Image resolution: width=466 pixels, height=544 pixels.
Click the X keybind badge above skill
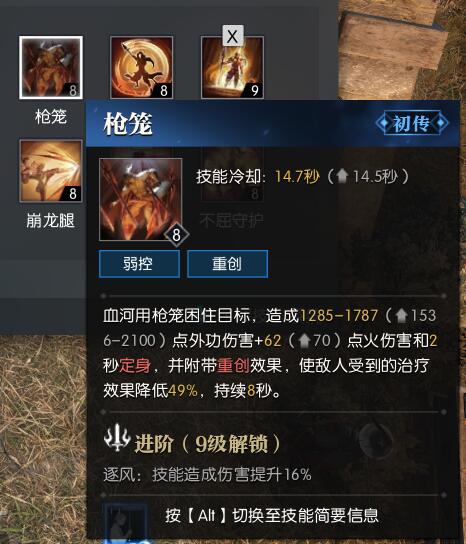pos(233,36)
